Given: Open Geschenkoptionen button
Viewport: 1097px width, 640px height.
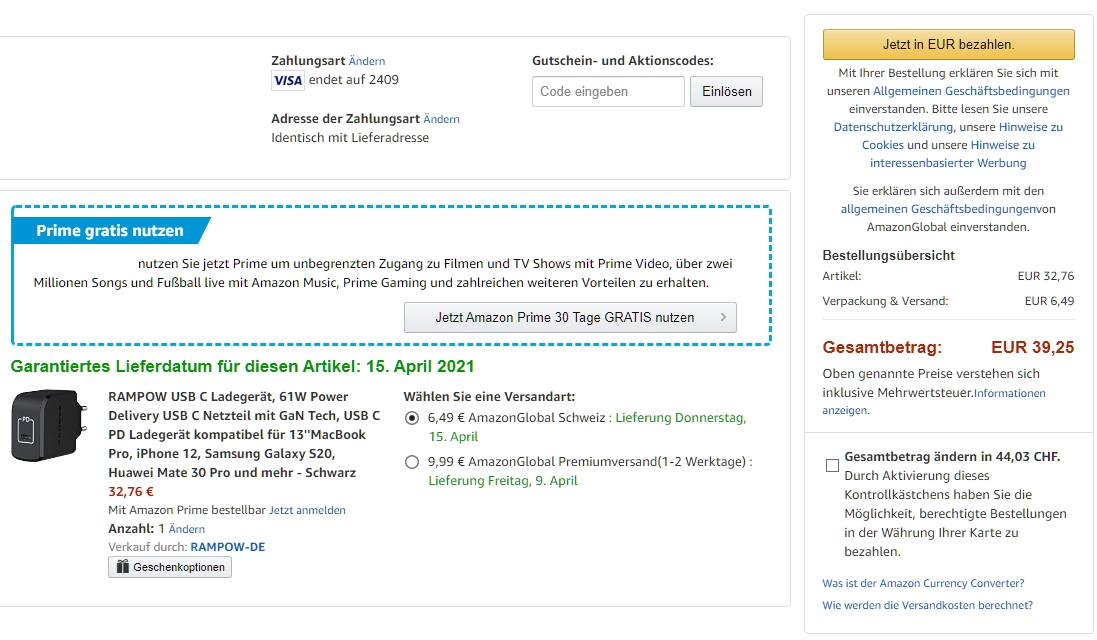Looking at the screenshot, I should coord(170,567).
